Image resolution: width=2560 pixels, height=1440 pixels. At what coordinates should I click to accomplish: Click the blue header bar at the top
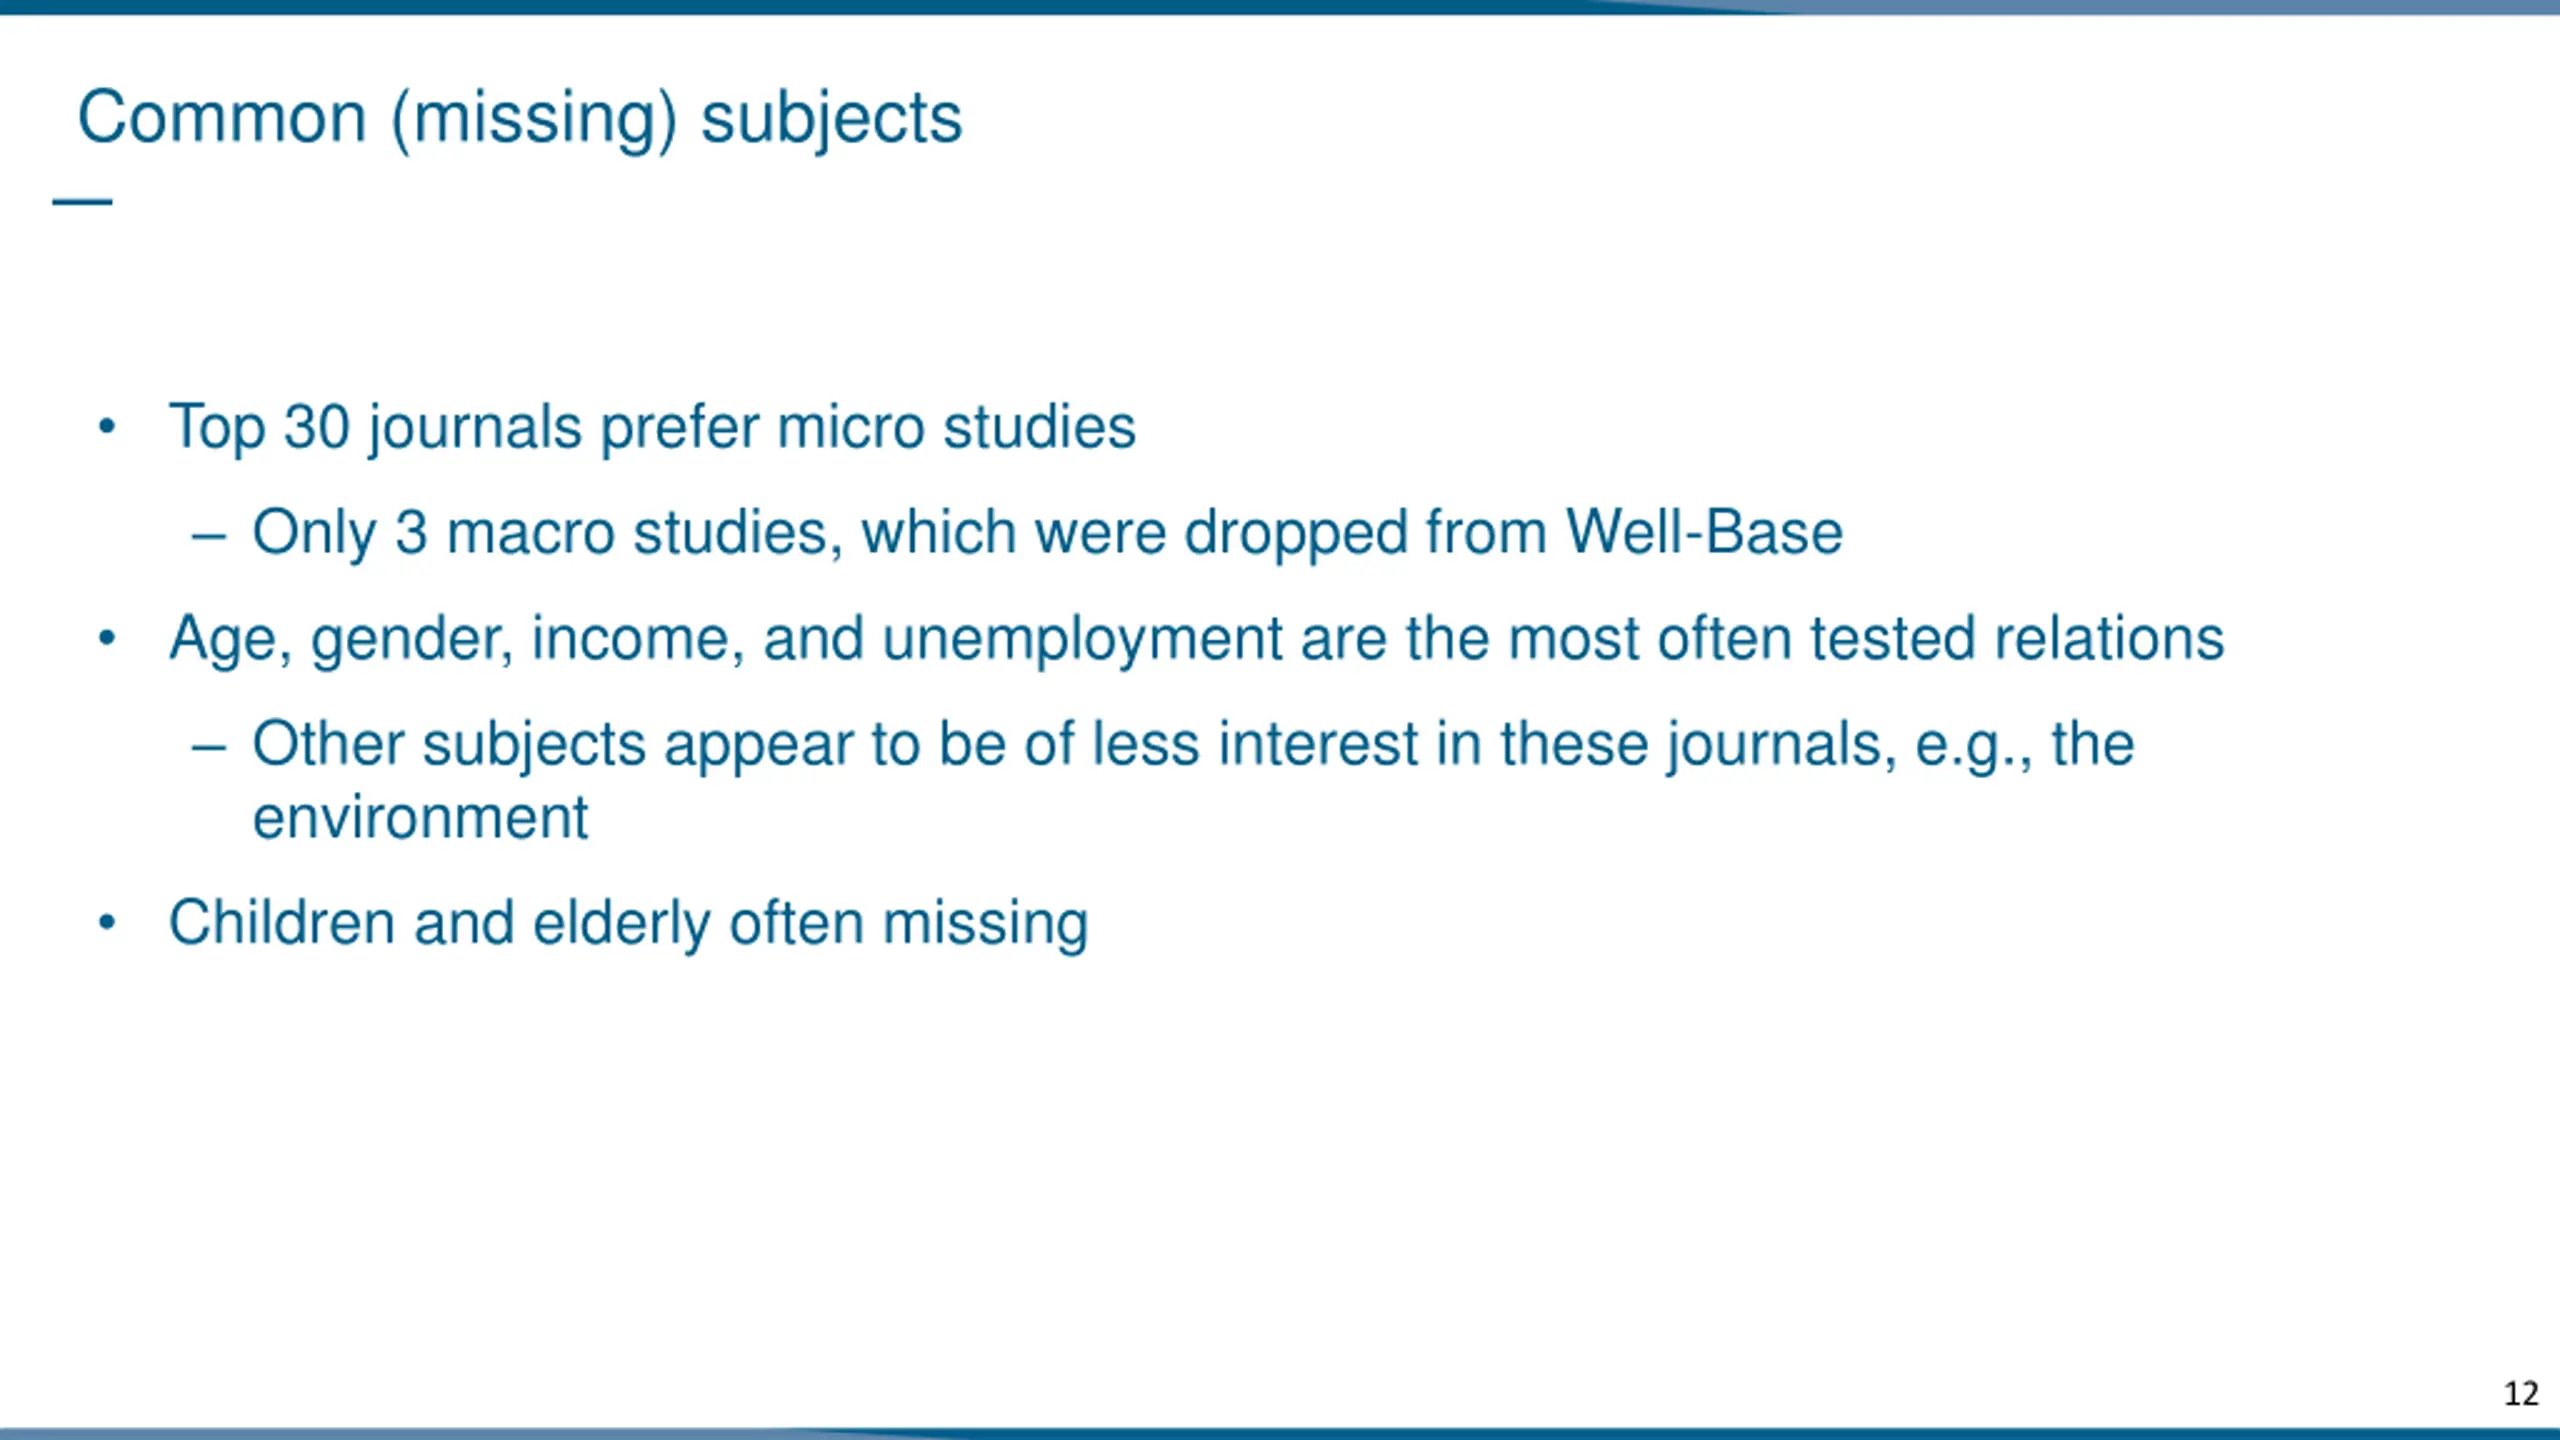click(1280, 7)
